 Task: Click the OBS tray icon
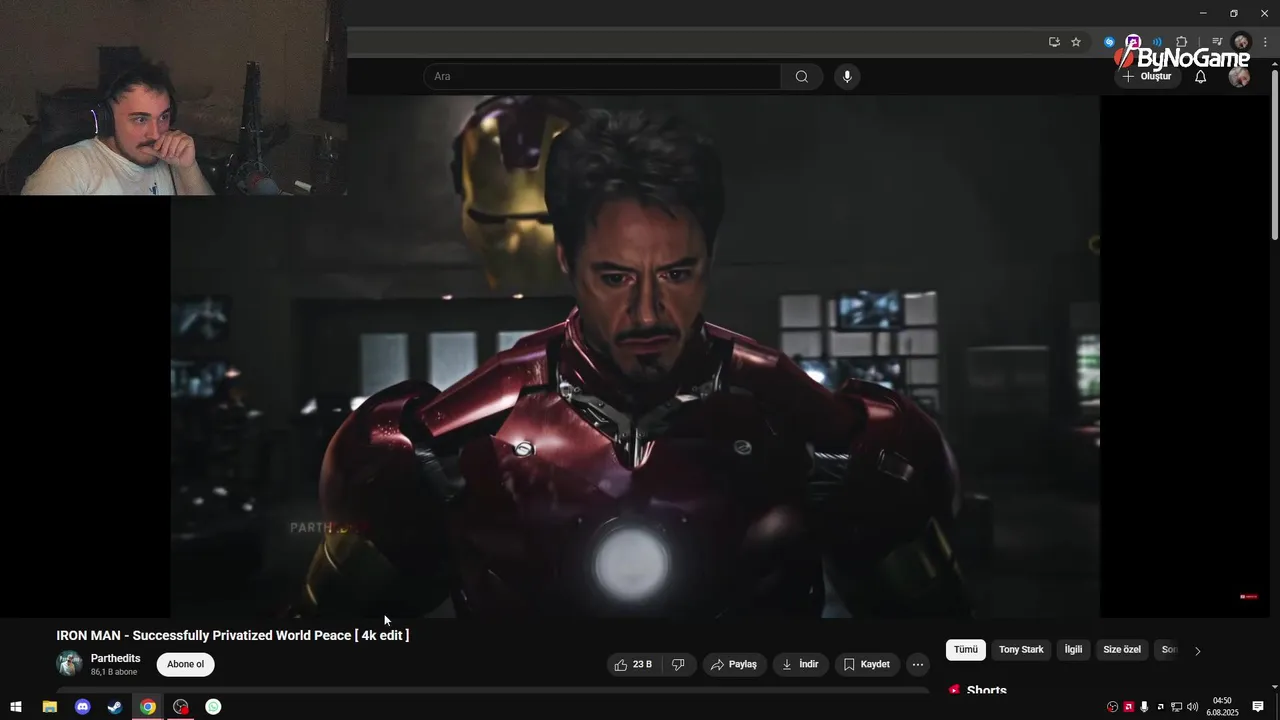[1112, 707]
